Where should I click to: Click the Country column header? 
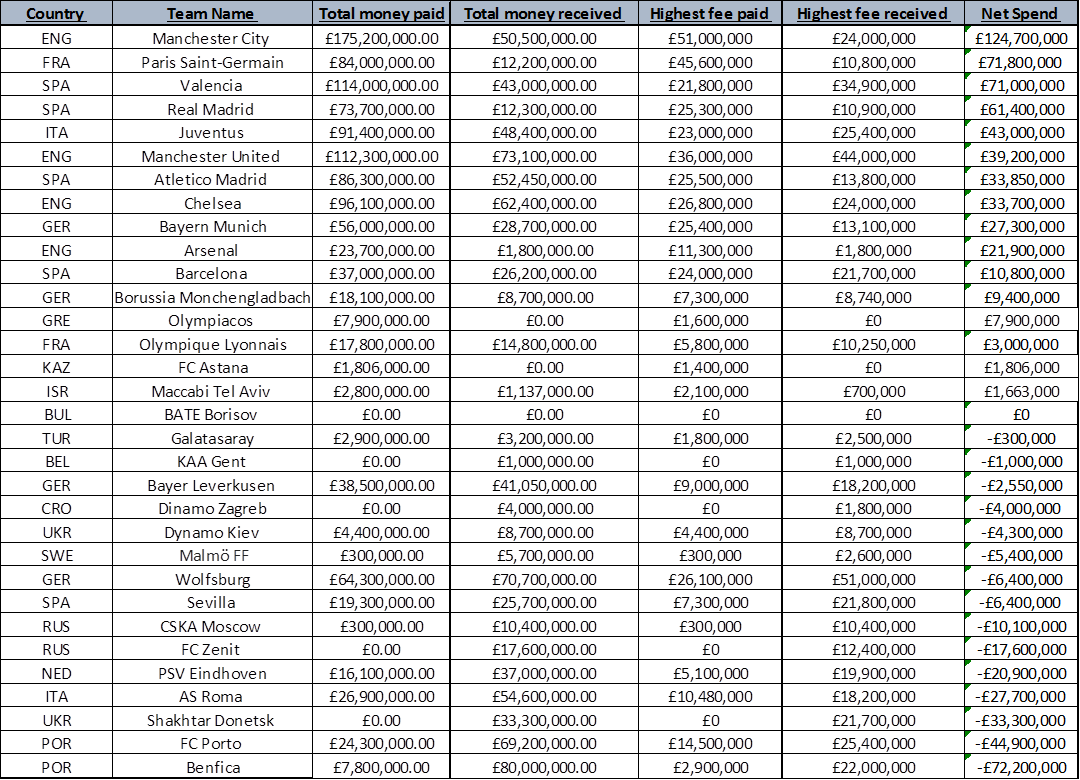click(55, 14)
